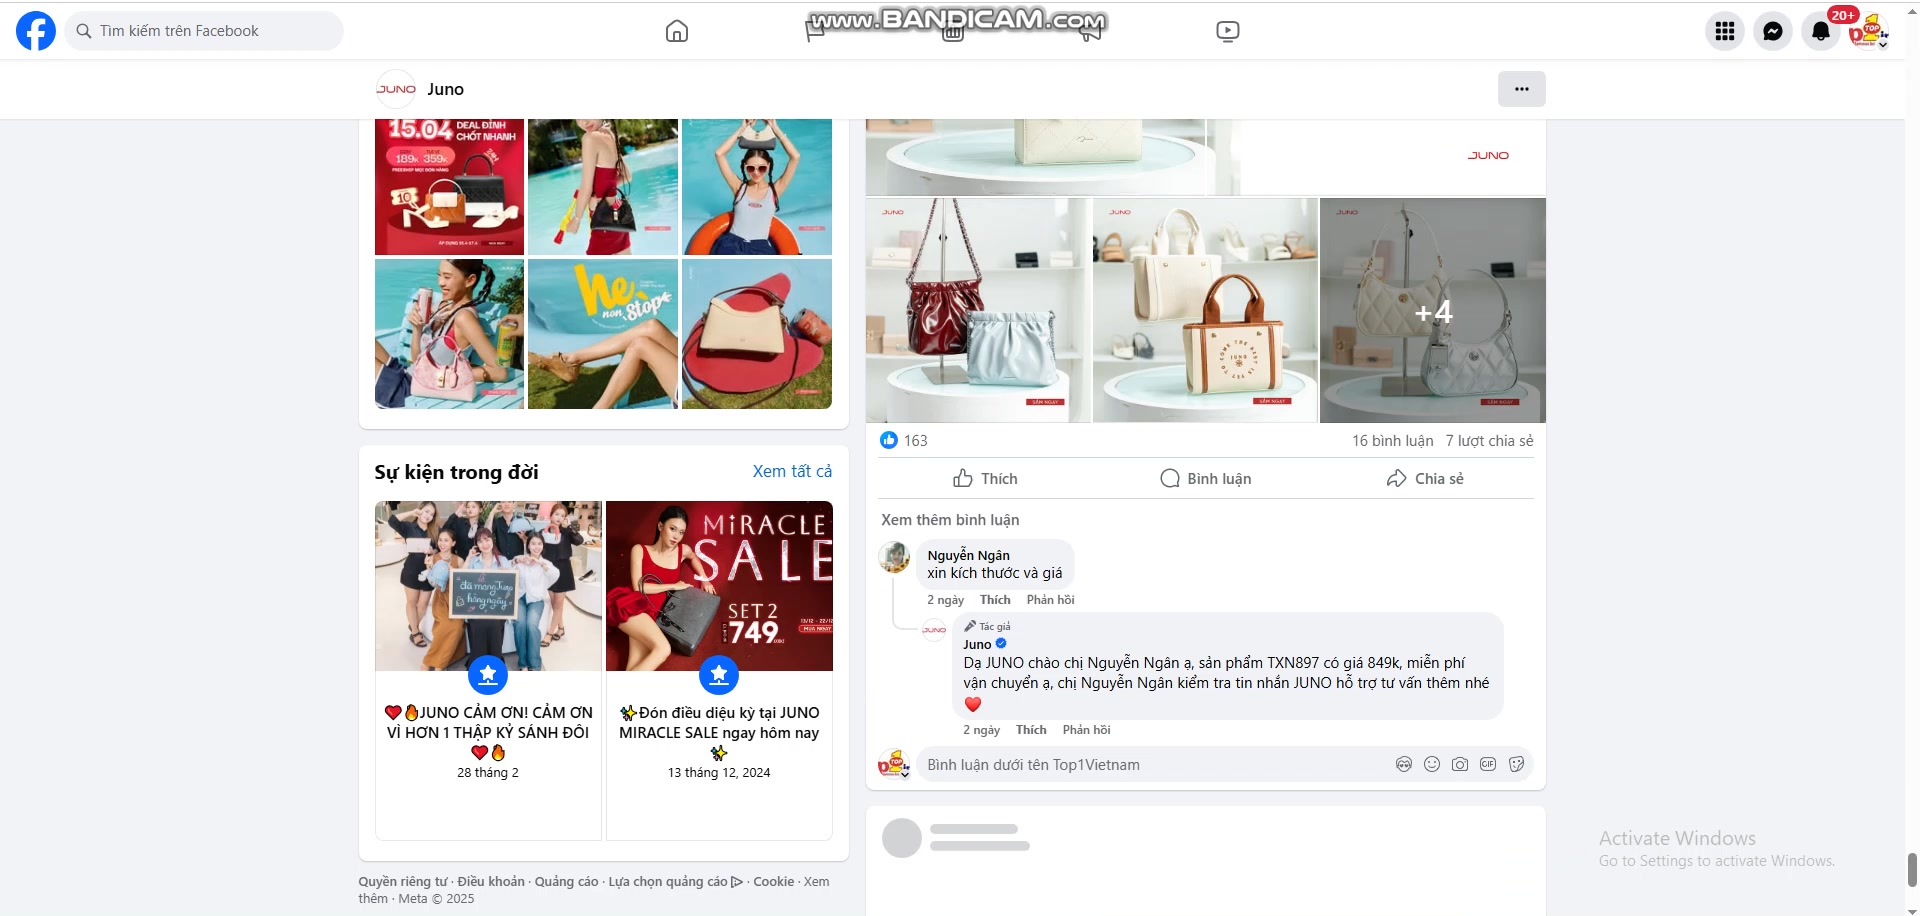Open the Watch video tab icon
Image resolution: width=1920 pixels, height=916 pixels.
pyautogui.click(x=1227, y=31)
